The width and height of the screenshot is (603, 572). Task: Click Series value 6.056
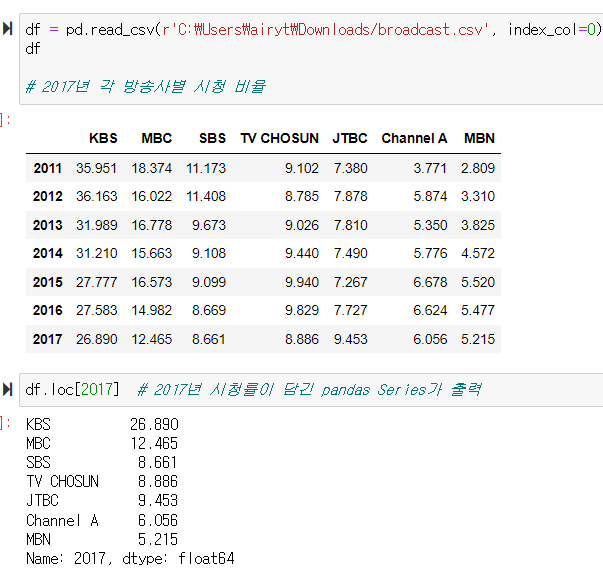click(158, 520)
